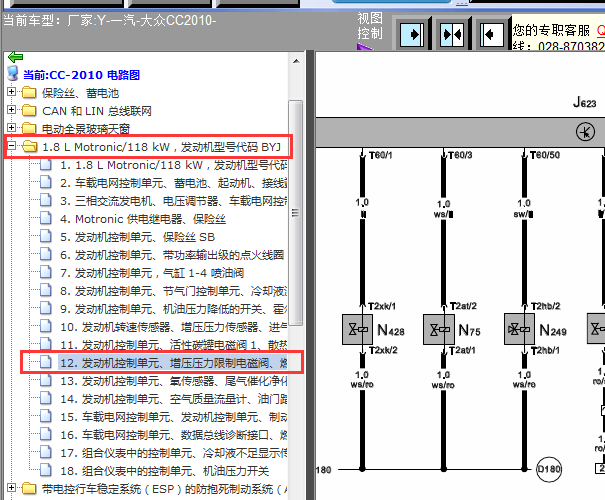Click the document icon of page 7

[46, 272]
